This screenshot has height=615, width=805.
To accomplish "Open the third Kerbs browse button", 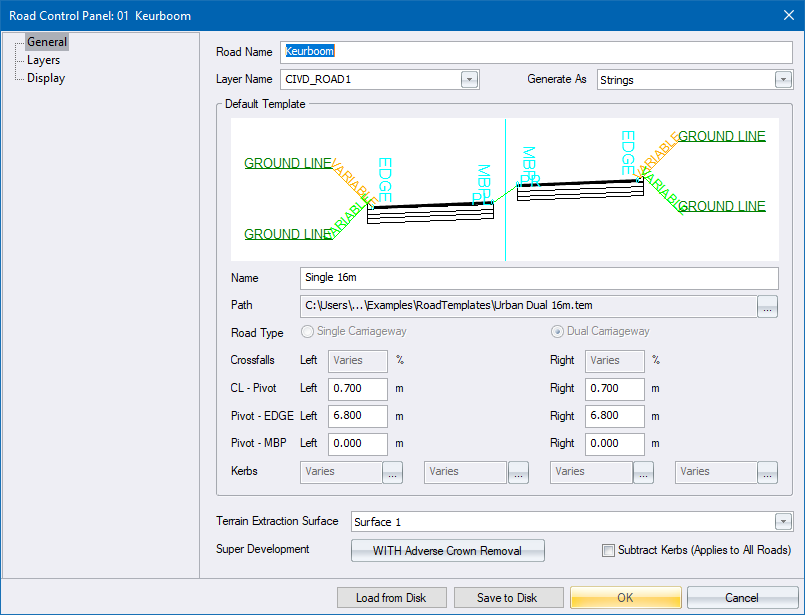I will (x=643, y=473).
